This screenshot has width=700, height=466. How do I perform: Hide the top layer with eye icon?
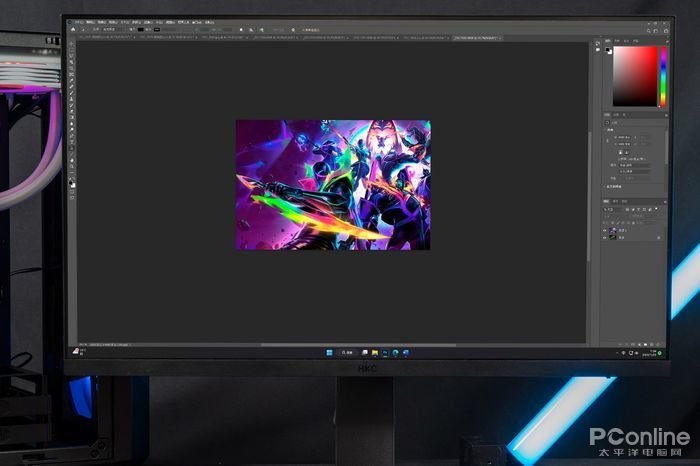click(x=604, y=231)
